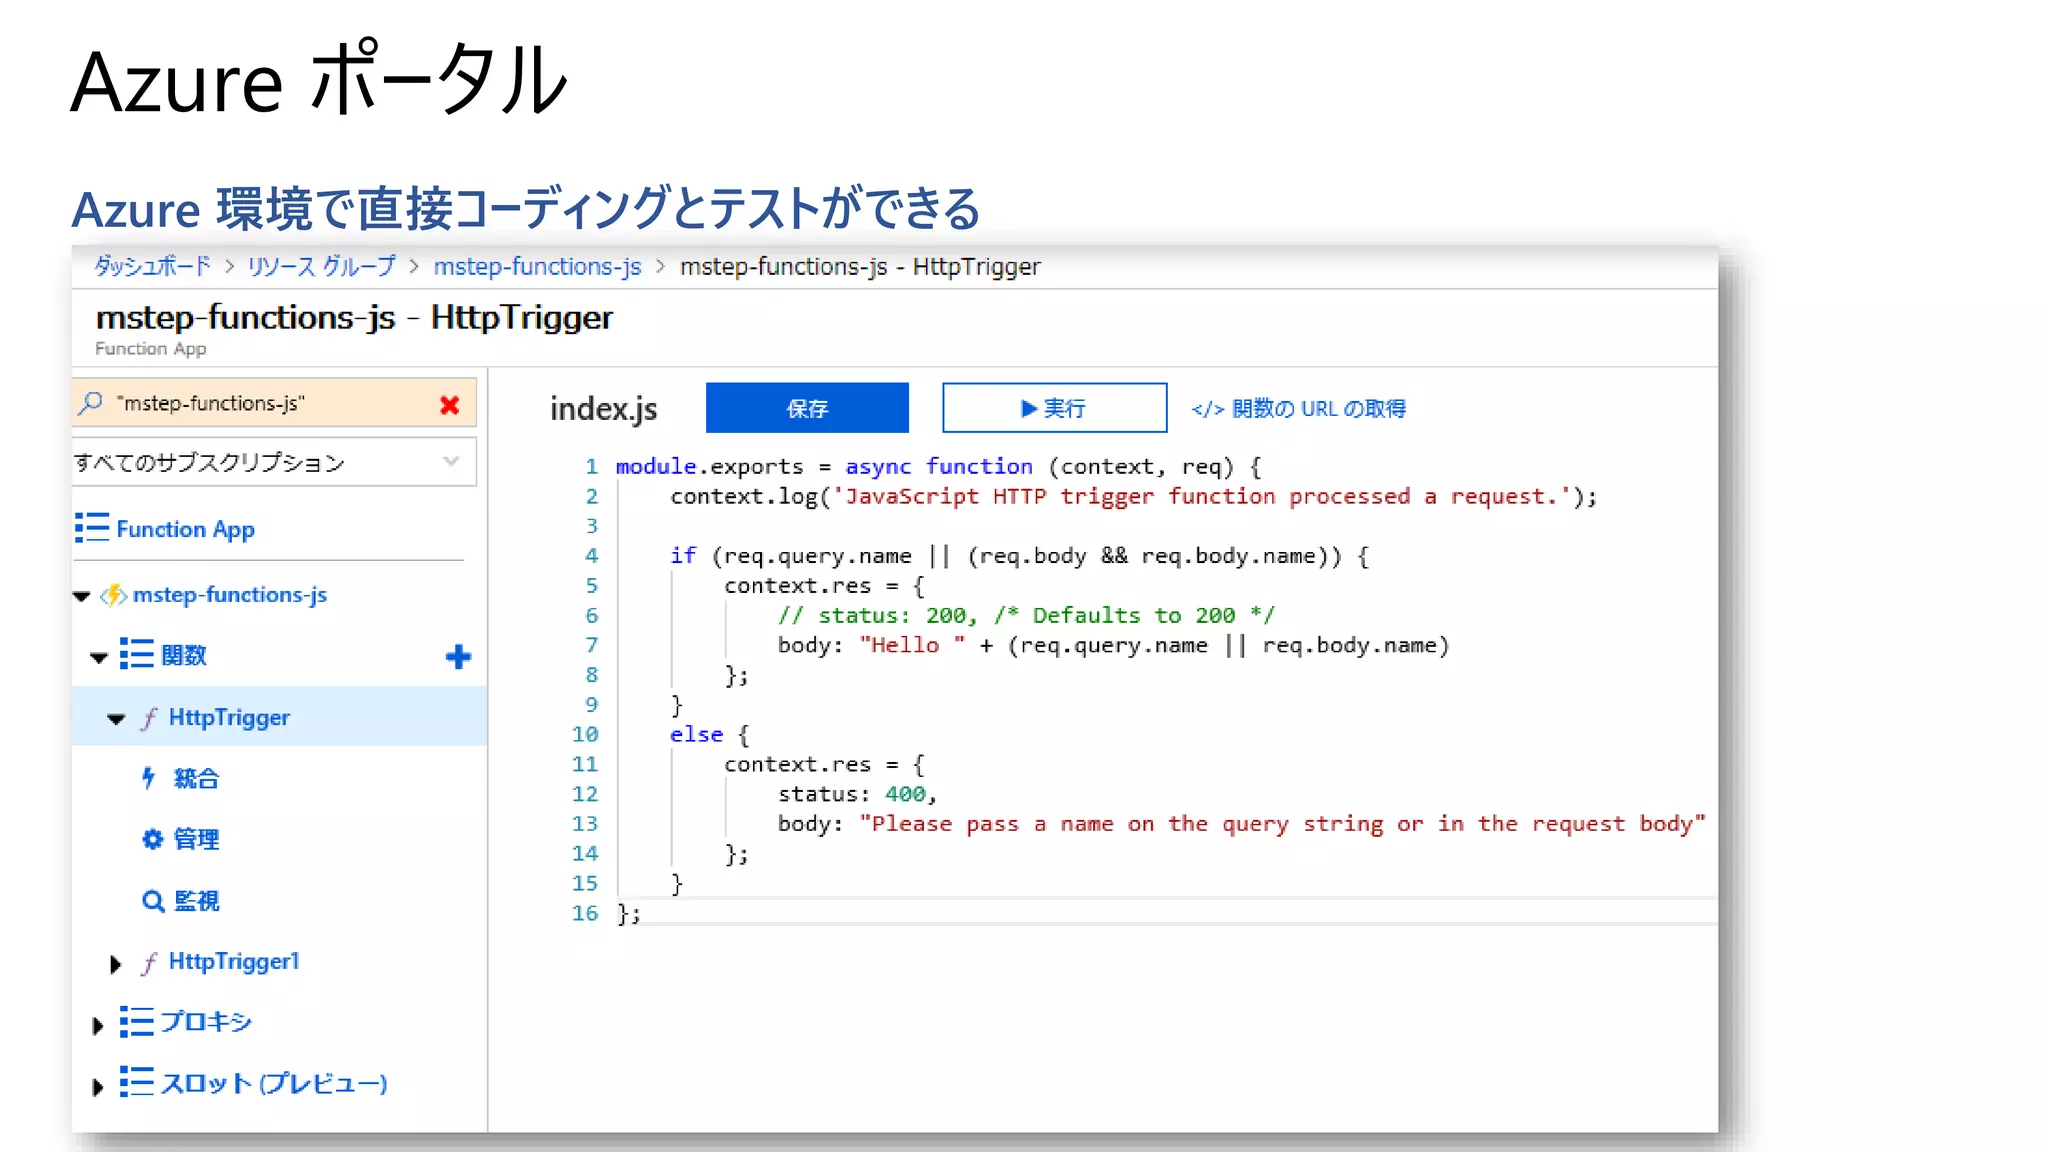Select the HttpTrigger tree item
Viewport: 2048px width, 1152px height.
(x=229, y=718)
